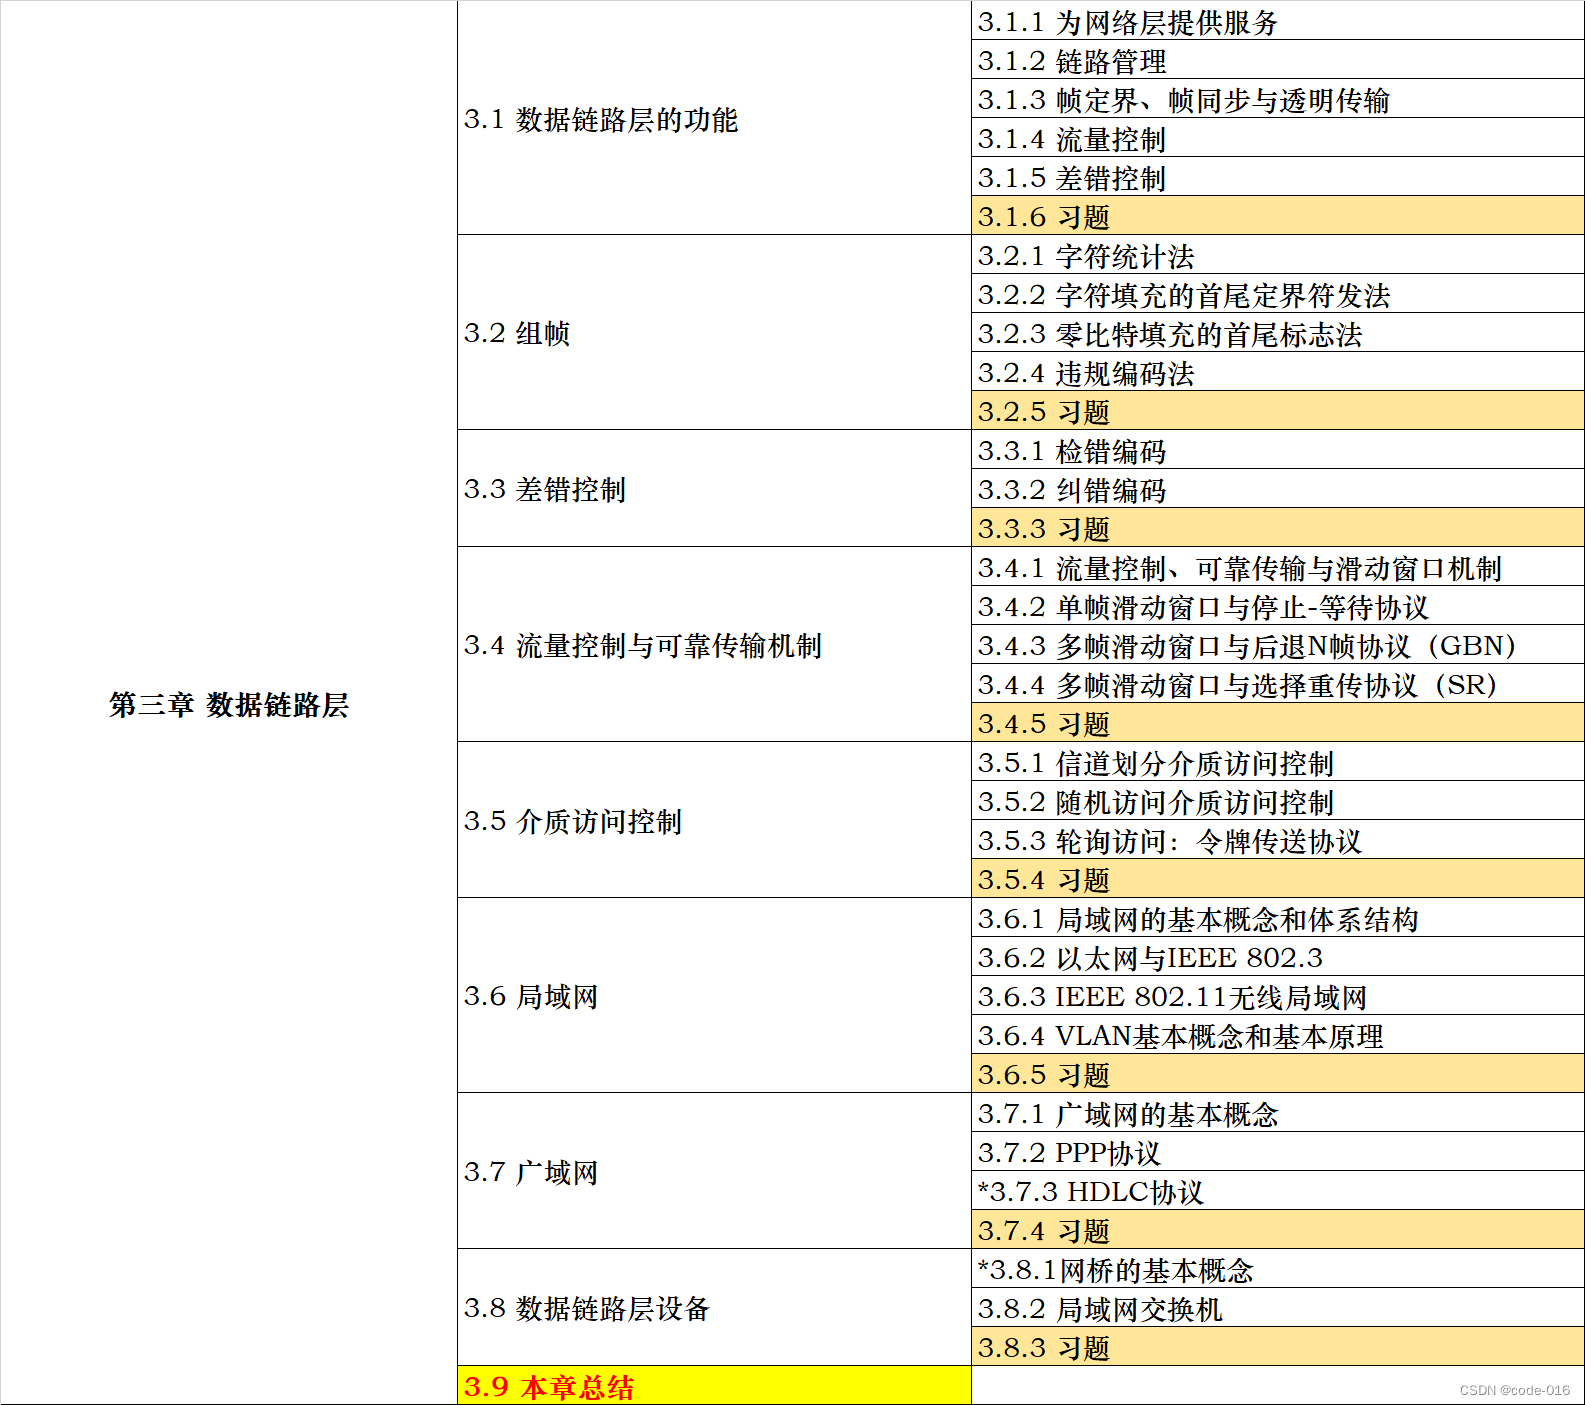This screenshot has height=1405, width=1585.
Task: Click the cell '3.3 差错控制'
Action: point(714,488)
